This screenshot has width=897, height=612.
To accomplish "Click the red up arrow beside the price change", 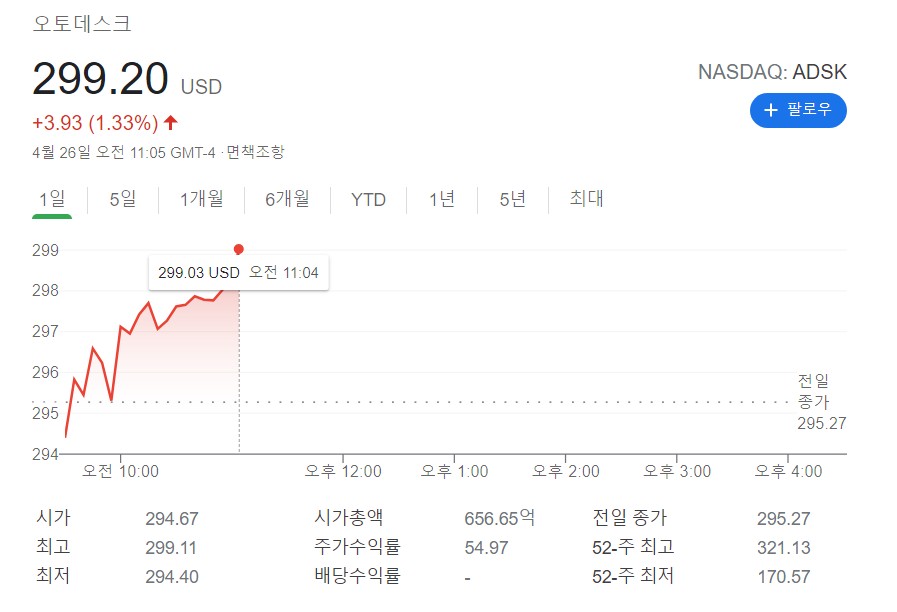I will (171, 123).
